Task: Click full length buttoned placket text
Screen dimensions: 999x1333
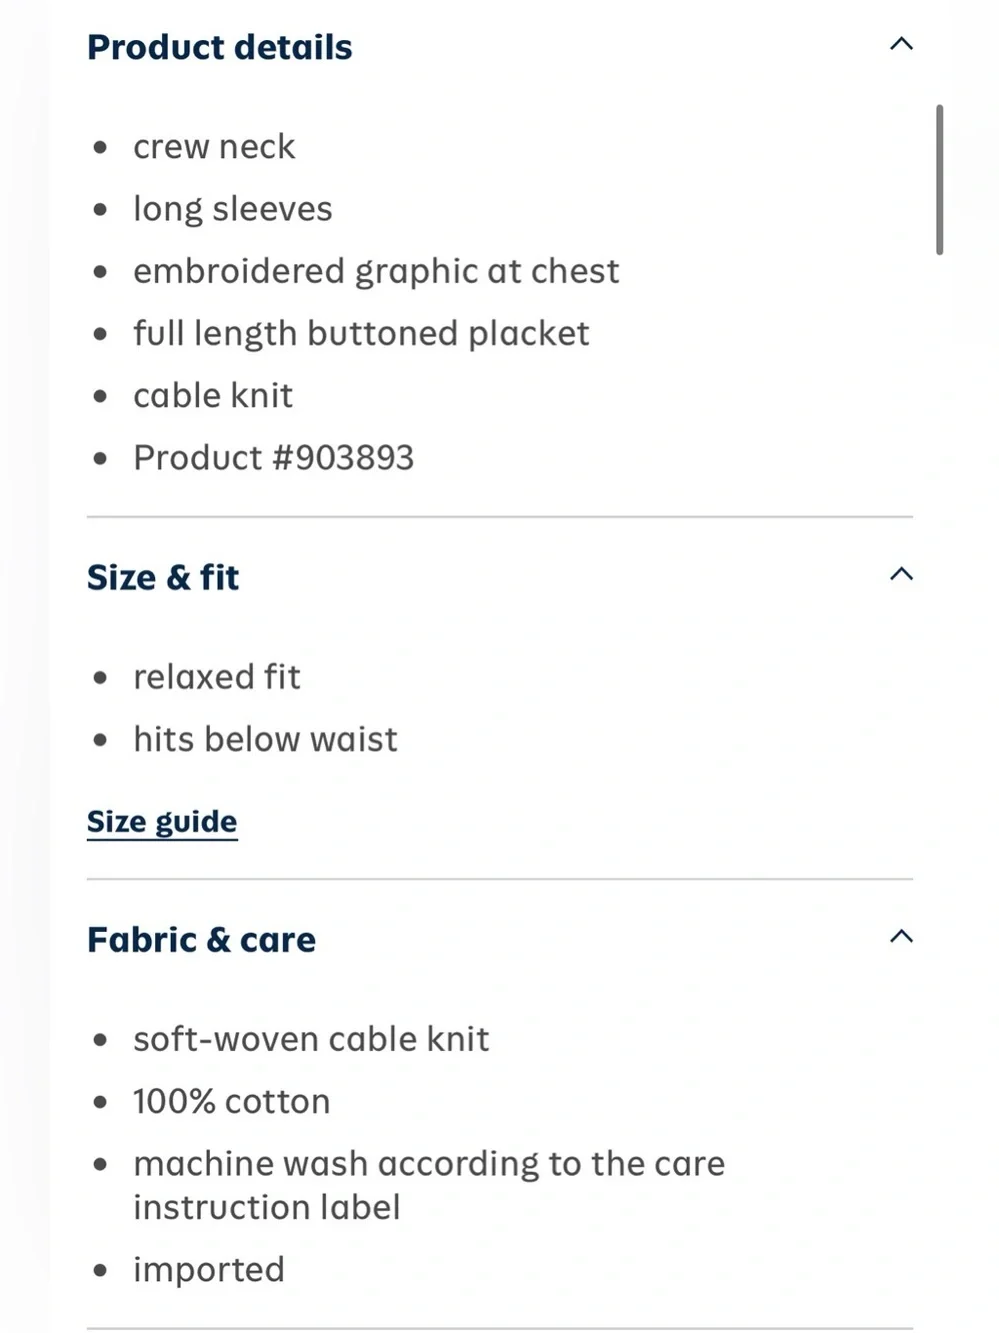Action: point(361,334)
